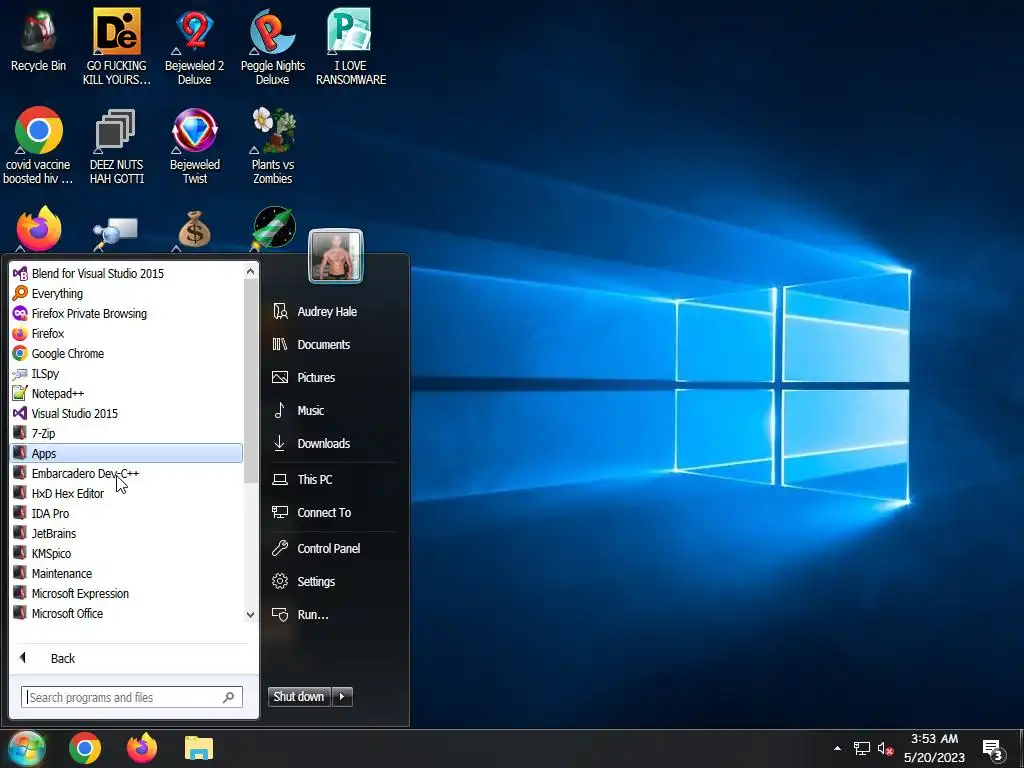Open Firefox from the taskbar
The height and width of the screenshot is (768, 1024).
(x=142, y=748)
